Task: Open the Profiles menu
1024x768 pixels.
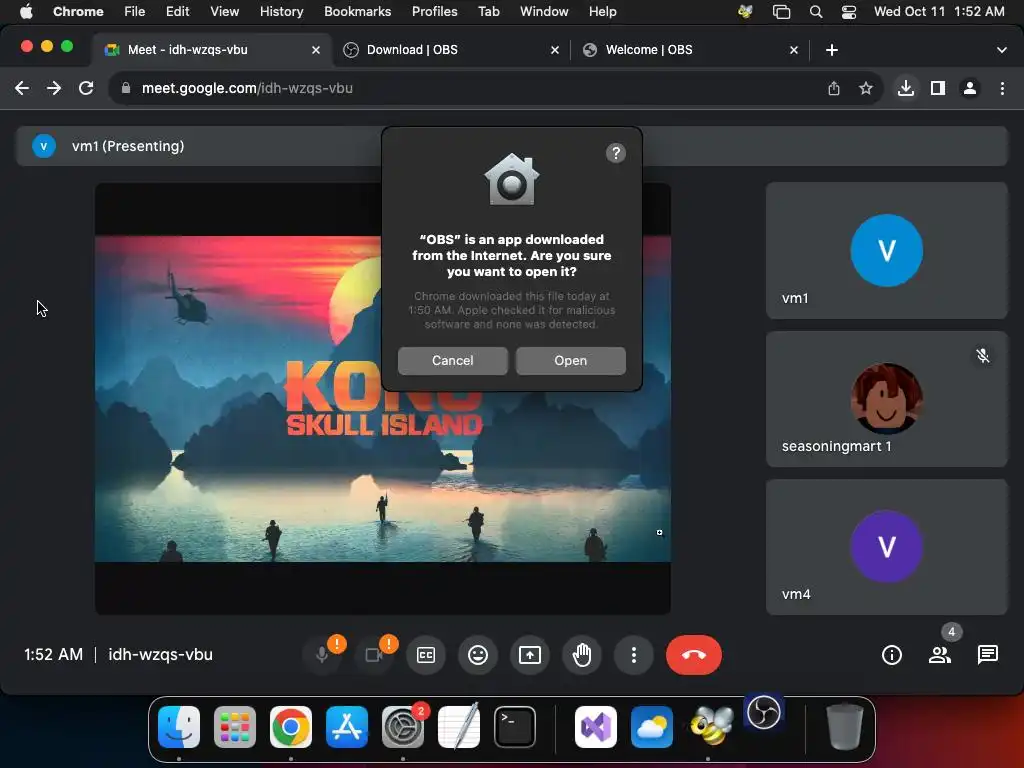Action: 434,11
